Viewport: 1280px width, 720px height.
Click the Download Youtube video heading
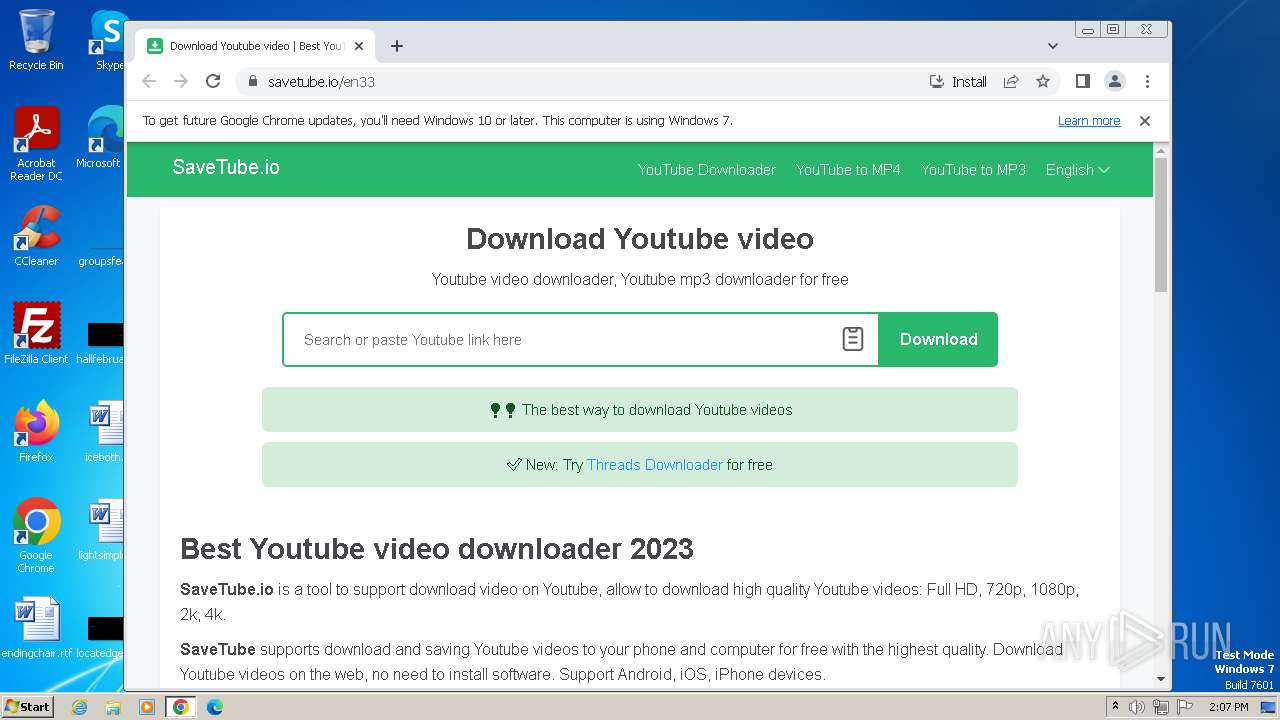(640, 239)
